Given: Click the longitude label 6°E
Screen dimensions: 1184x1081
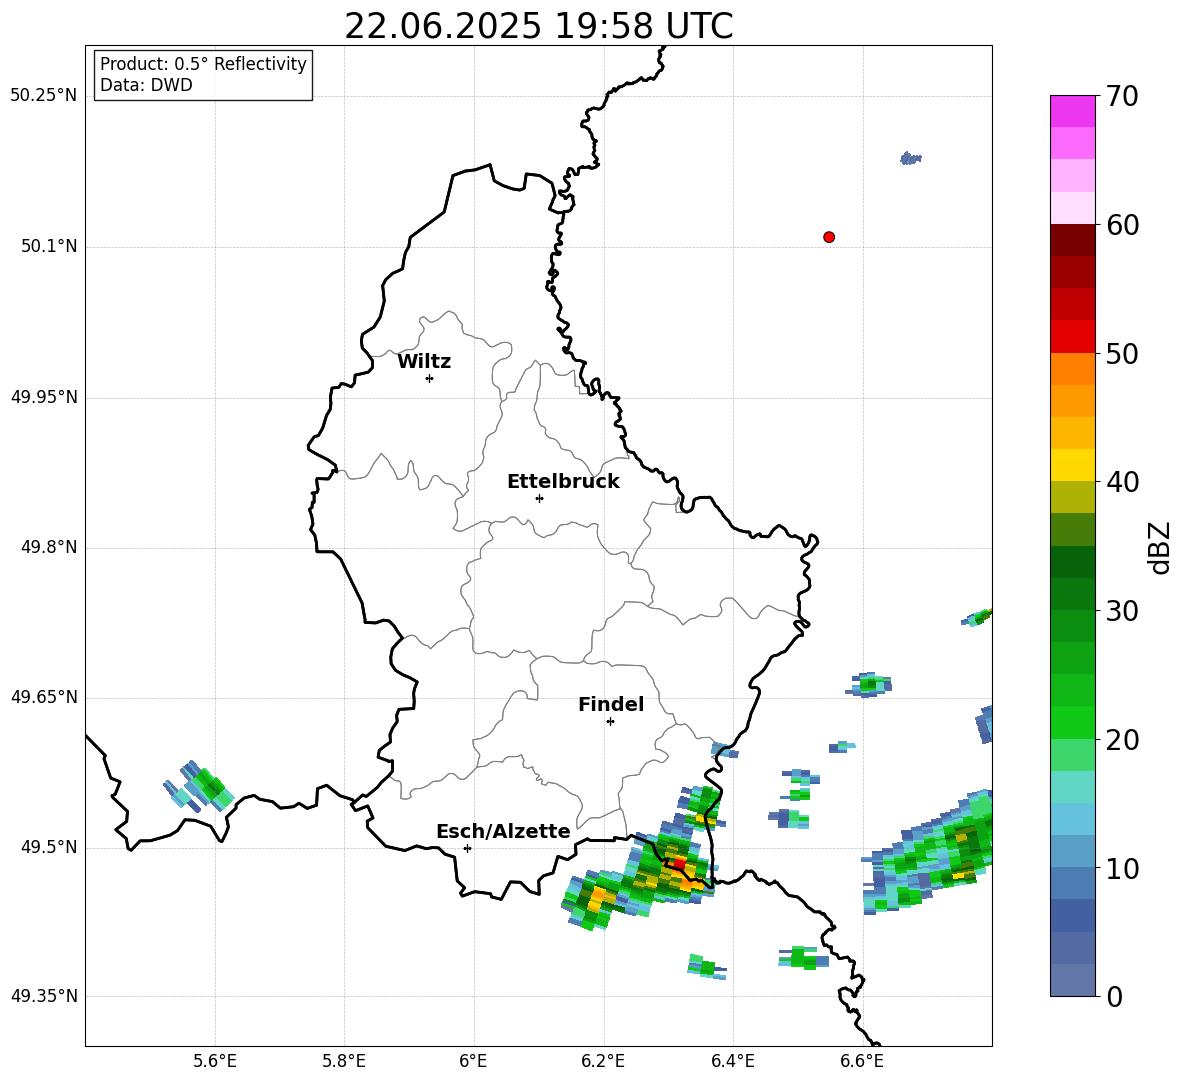Looking at the screenshot, I should click(473, 1061).
